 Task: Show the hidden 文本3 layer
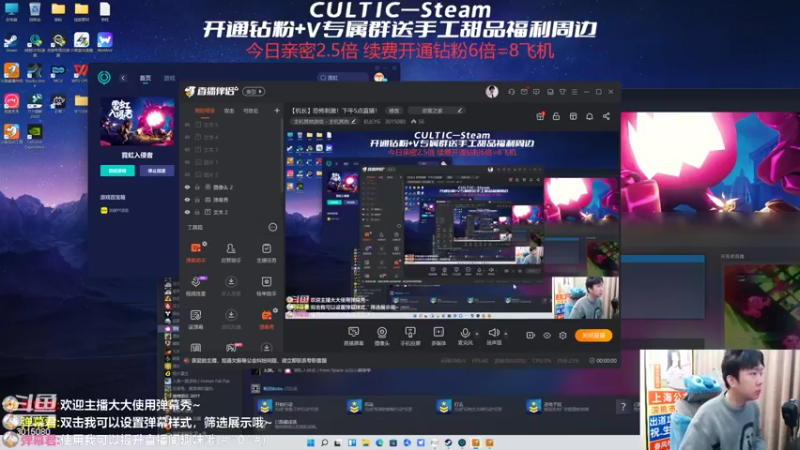[187, 149]
